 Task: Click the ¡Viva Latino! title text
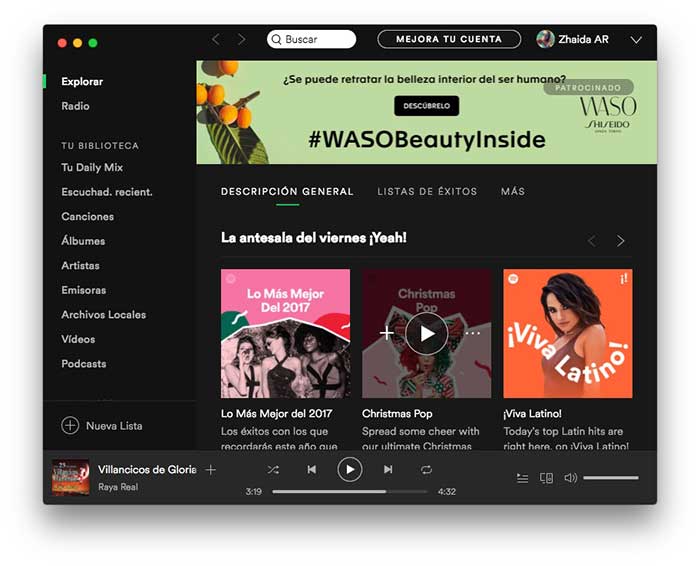533,414
